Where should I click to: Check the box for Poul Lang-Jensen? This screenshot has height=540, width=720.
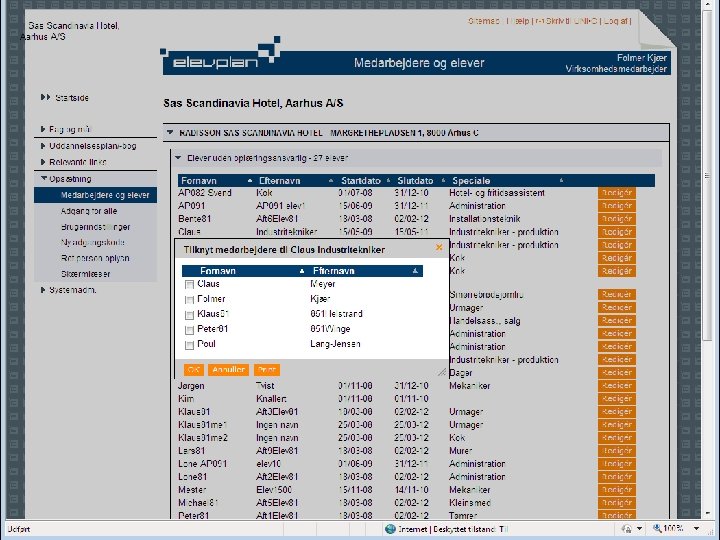tap(189, 345)
